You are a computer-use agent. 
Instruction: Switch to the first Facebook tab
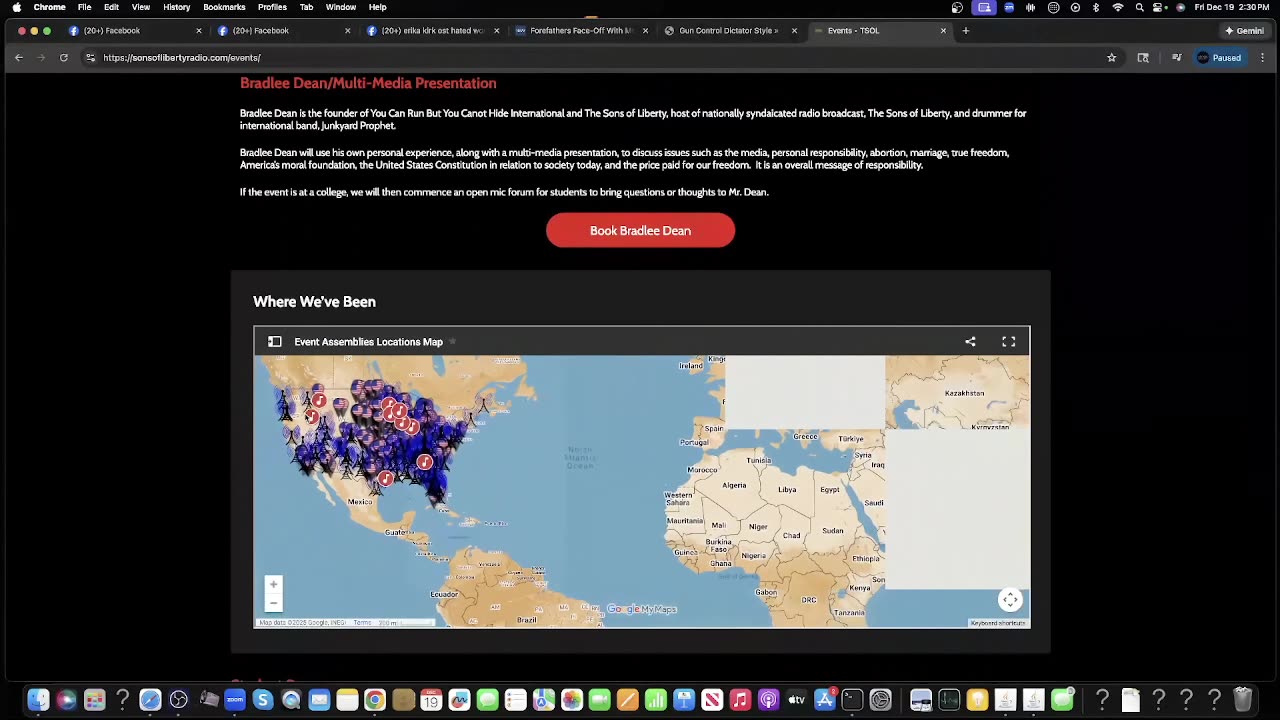(x=133, y=31)
